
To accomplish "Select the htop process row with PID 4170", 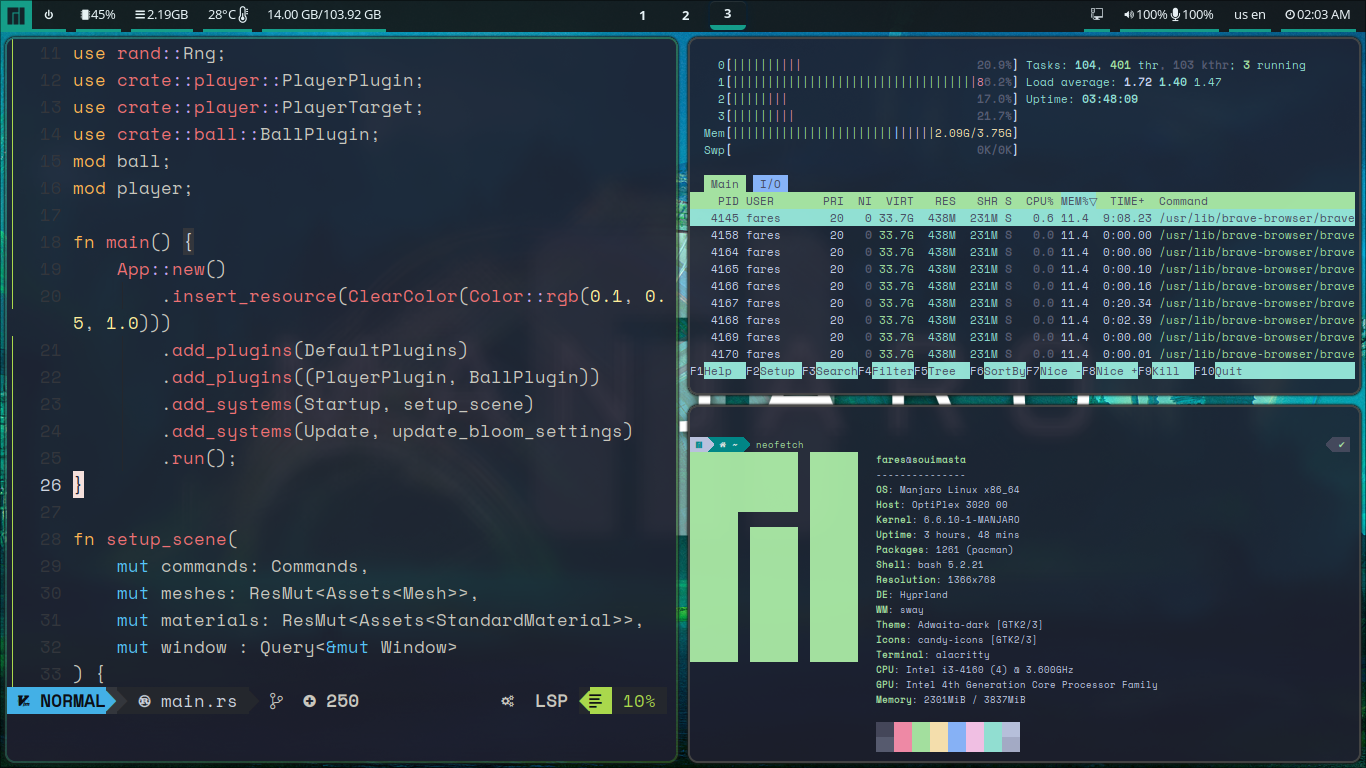I will tap(1022, 354).
